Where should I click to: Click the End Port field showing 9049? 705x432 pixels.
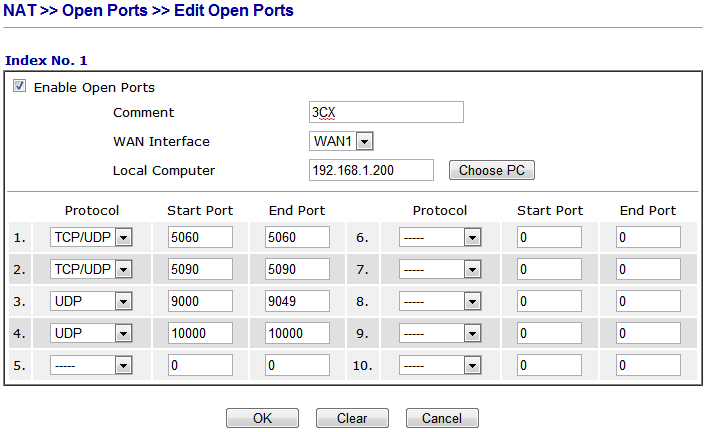(297, 301)
